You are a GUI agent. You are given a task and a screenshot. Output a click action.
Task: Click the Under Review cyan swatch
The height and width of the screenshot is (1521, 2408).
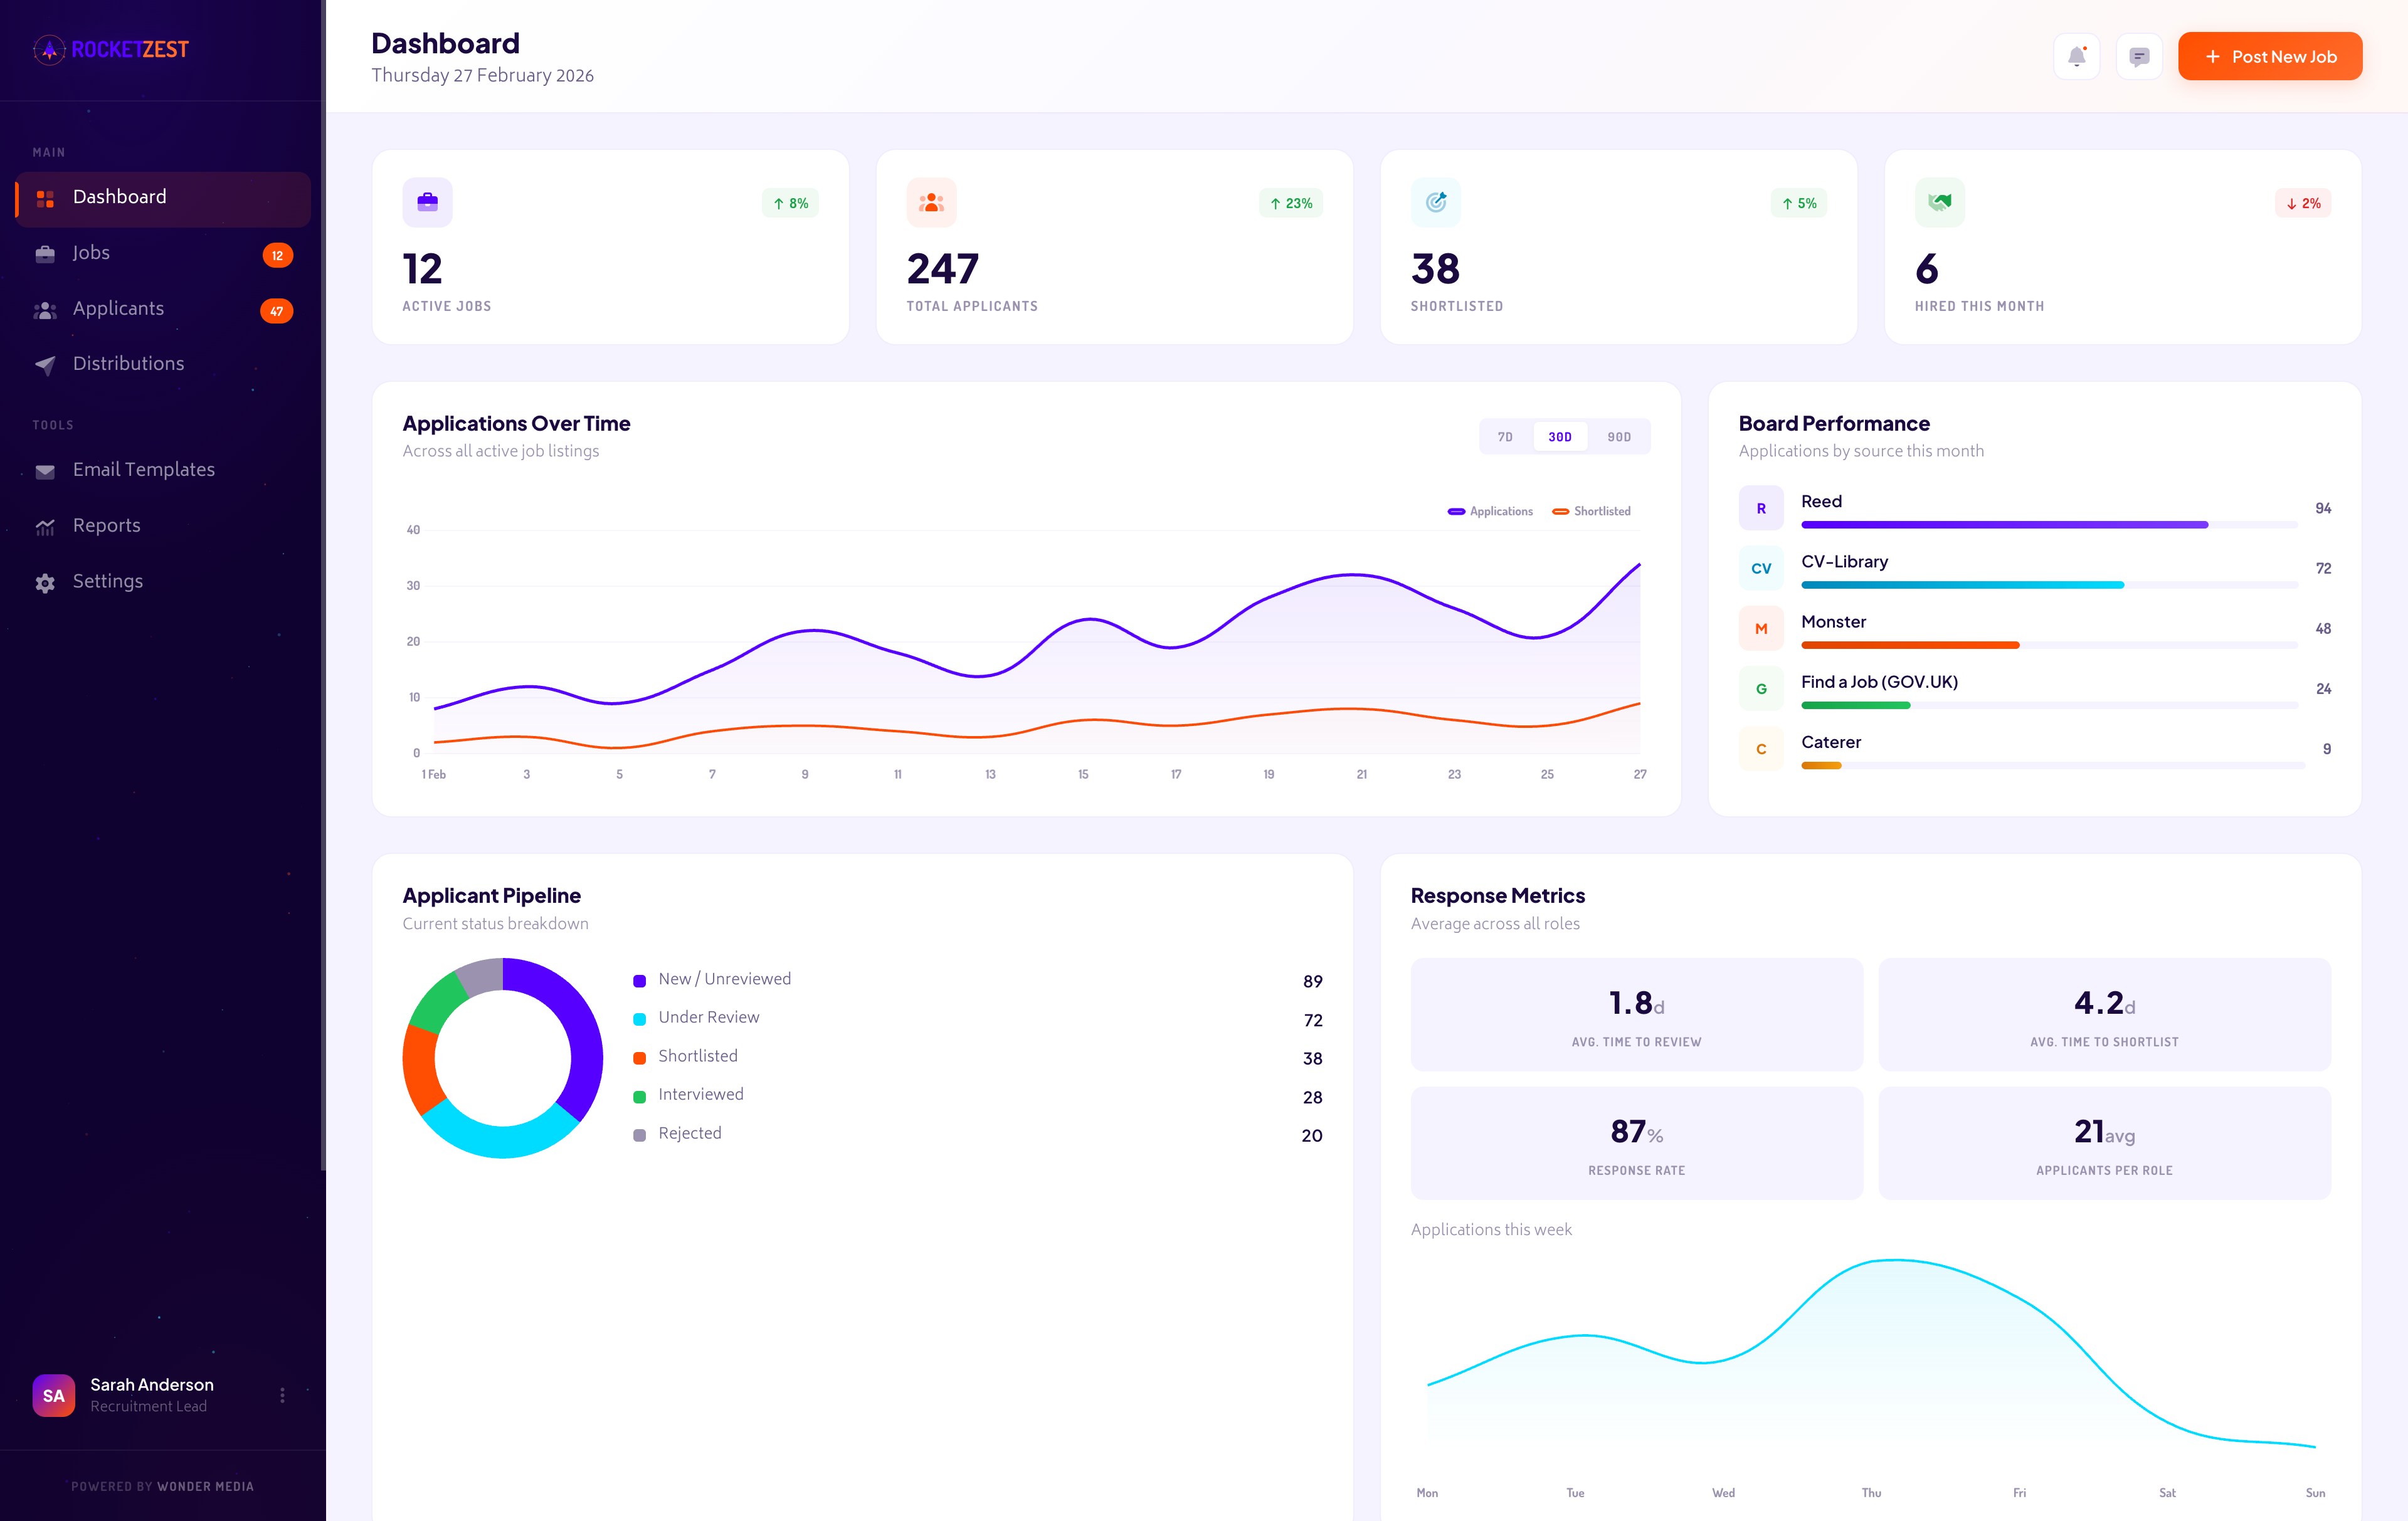[639, 1019]
